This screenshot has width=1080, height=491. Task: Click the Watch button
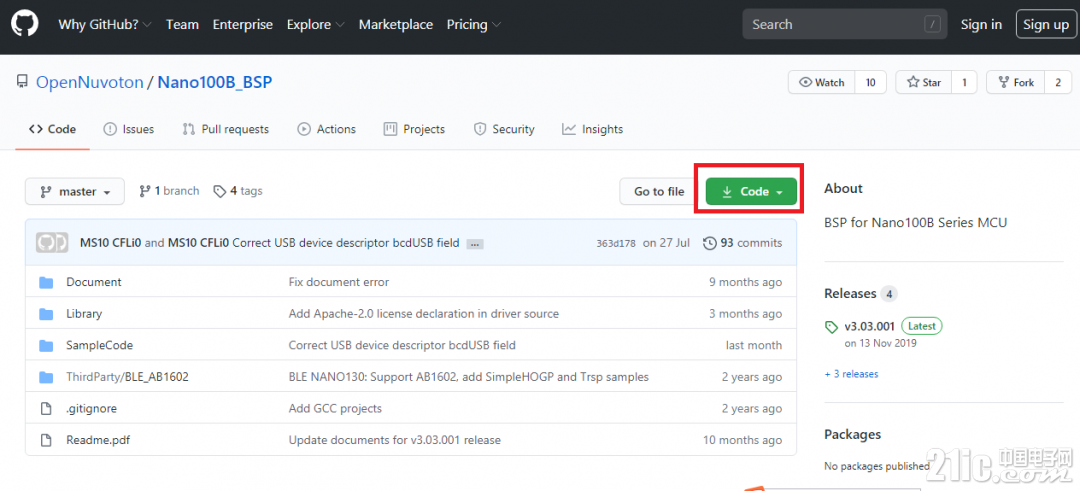(x=822, y=83)
